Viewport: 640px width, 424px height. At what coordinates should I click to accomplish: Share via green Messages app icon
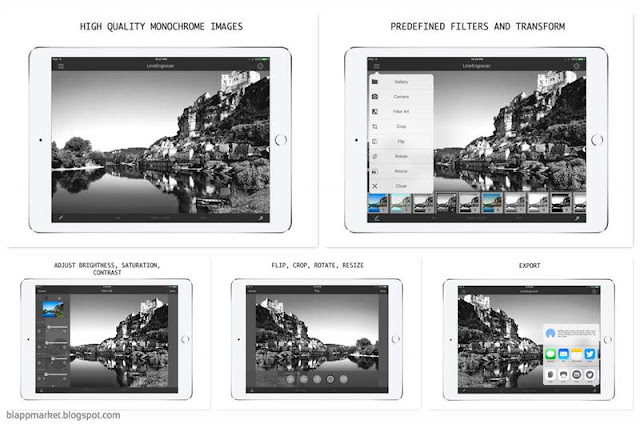coord(550,354)
